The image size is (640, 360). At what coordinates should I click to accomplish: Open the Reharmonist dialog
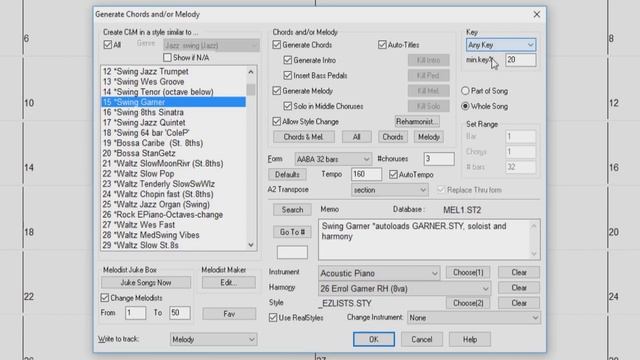417,122
